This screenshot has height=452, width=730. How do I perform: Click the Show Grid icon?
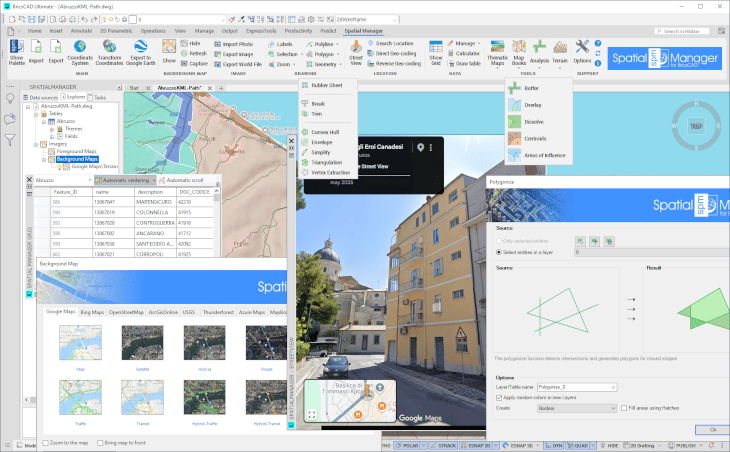tap(436, 52)
